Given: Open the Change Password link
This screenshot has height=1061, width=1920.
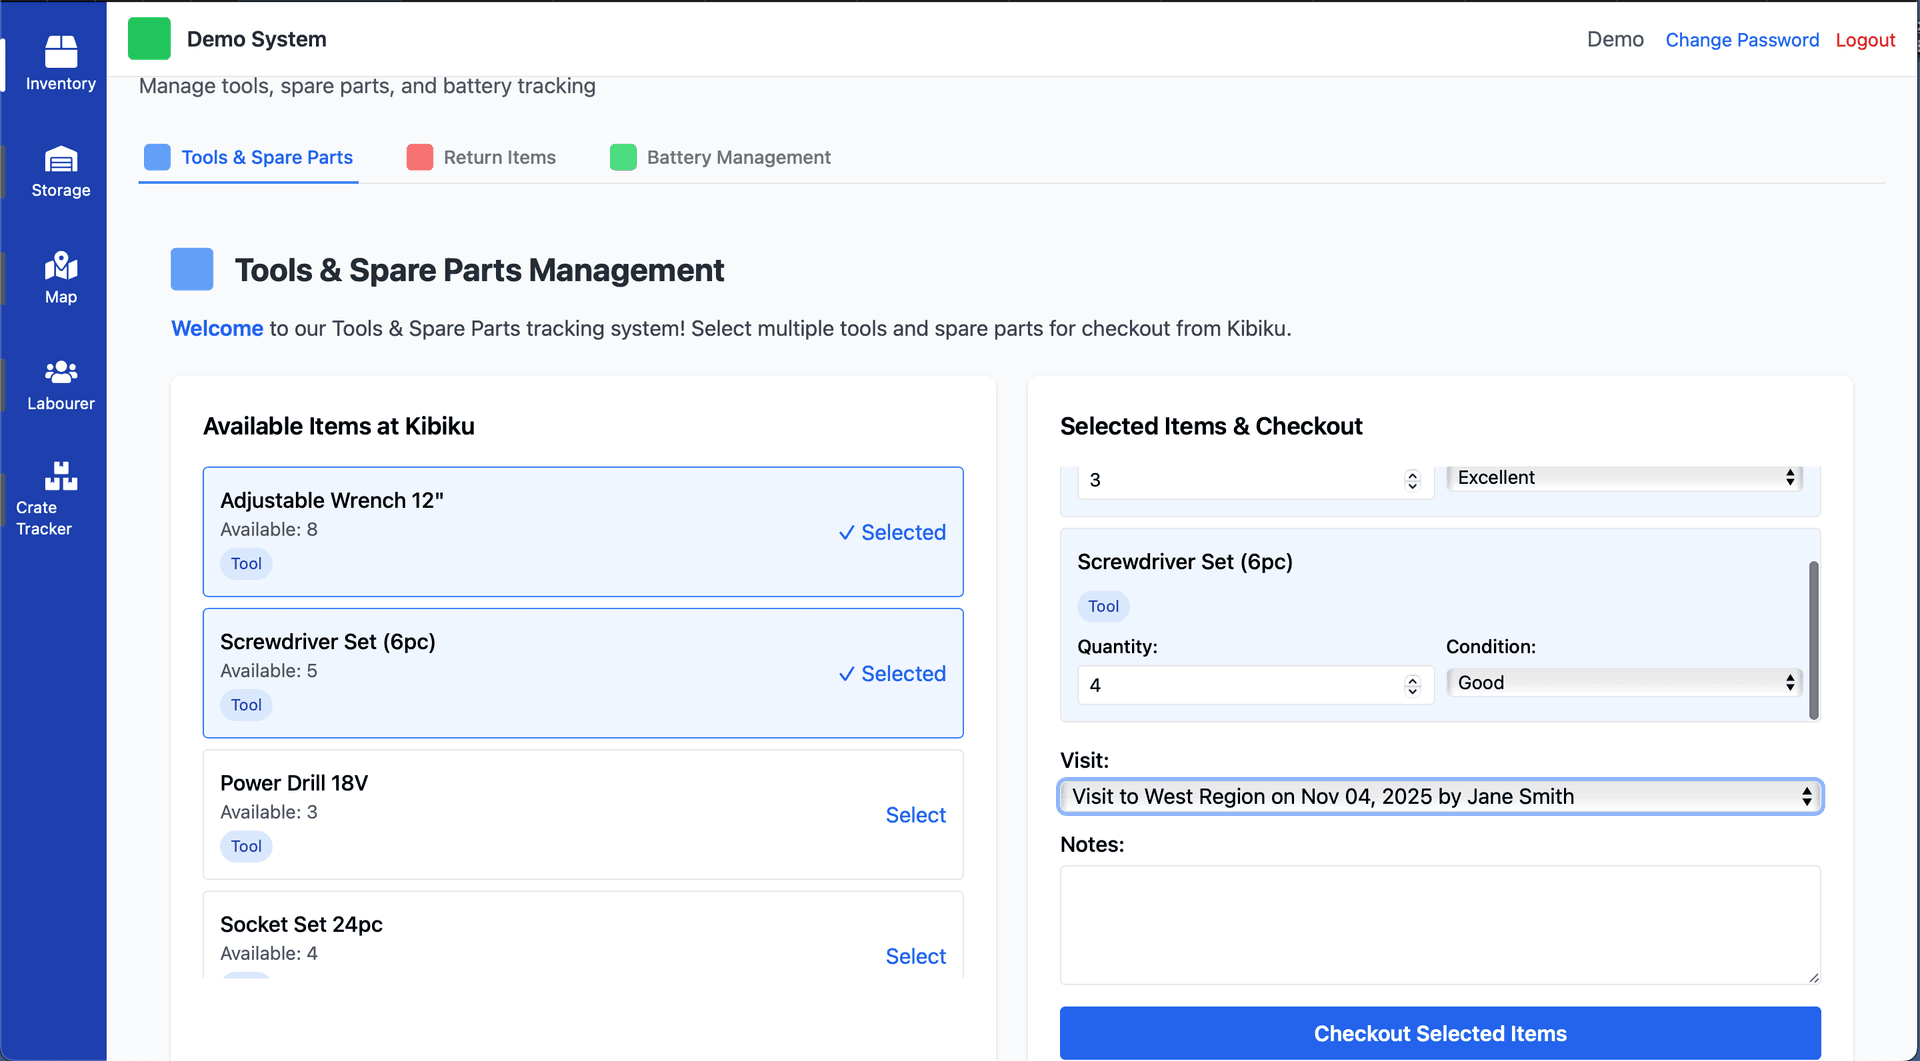Looking at the screenshot, I should coord(1742,40).
